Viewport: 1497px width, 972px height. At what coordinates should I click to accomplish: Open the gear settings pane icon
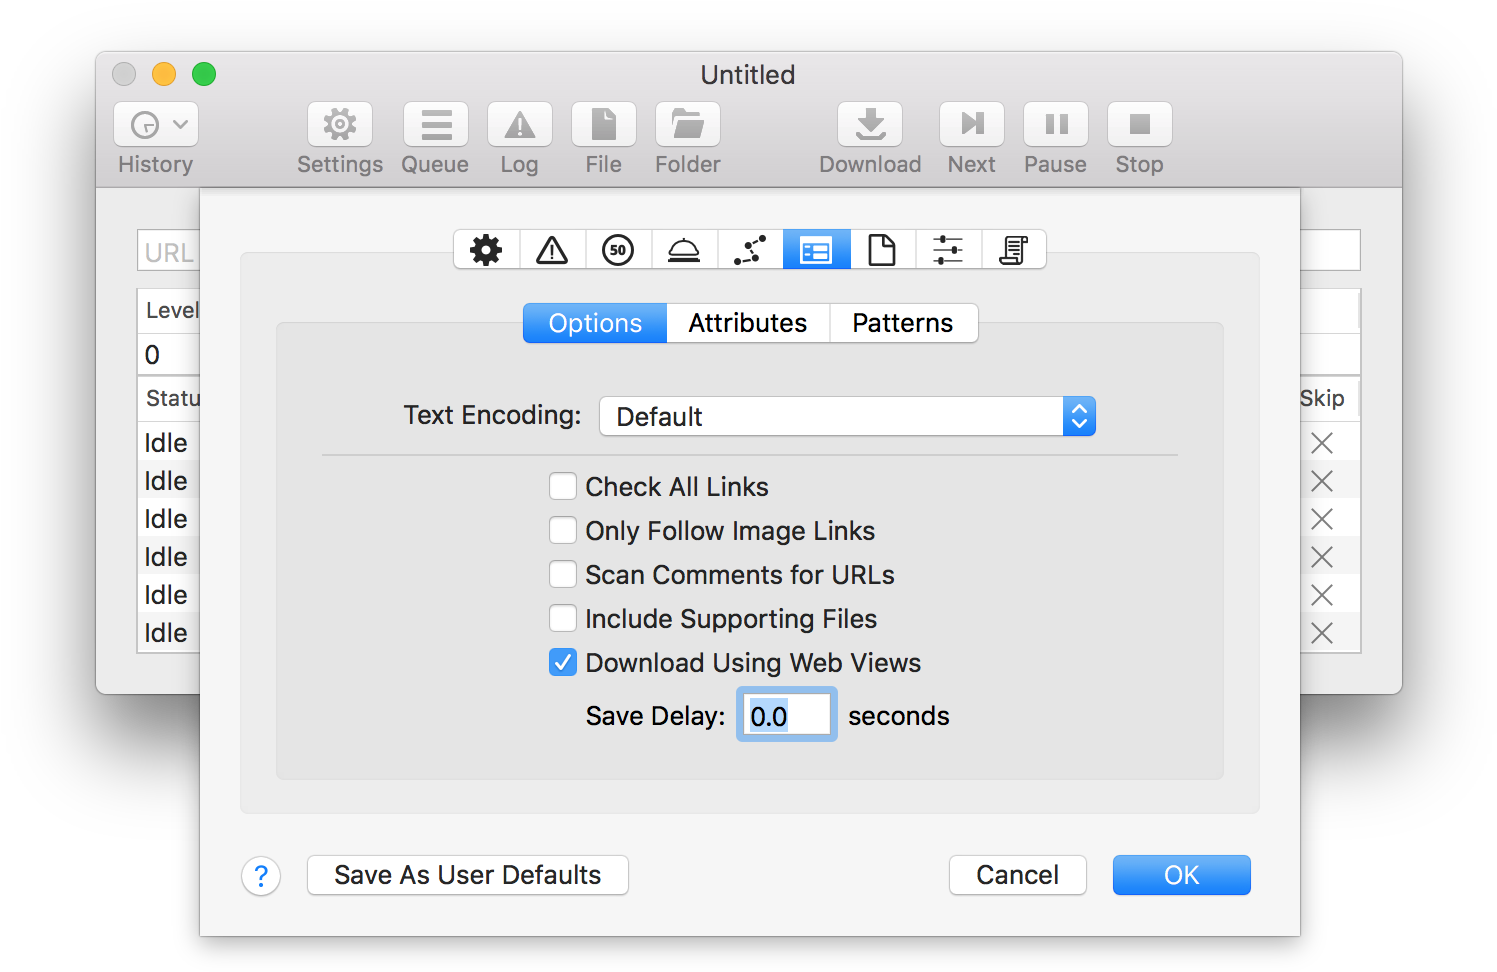[486, 250]
